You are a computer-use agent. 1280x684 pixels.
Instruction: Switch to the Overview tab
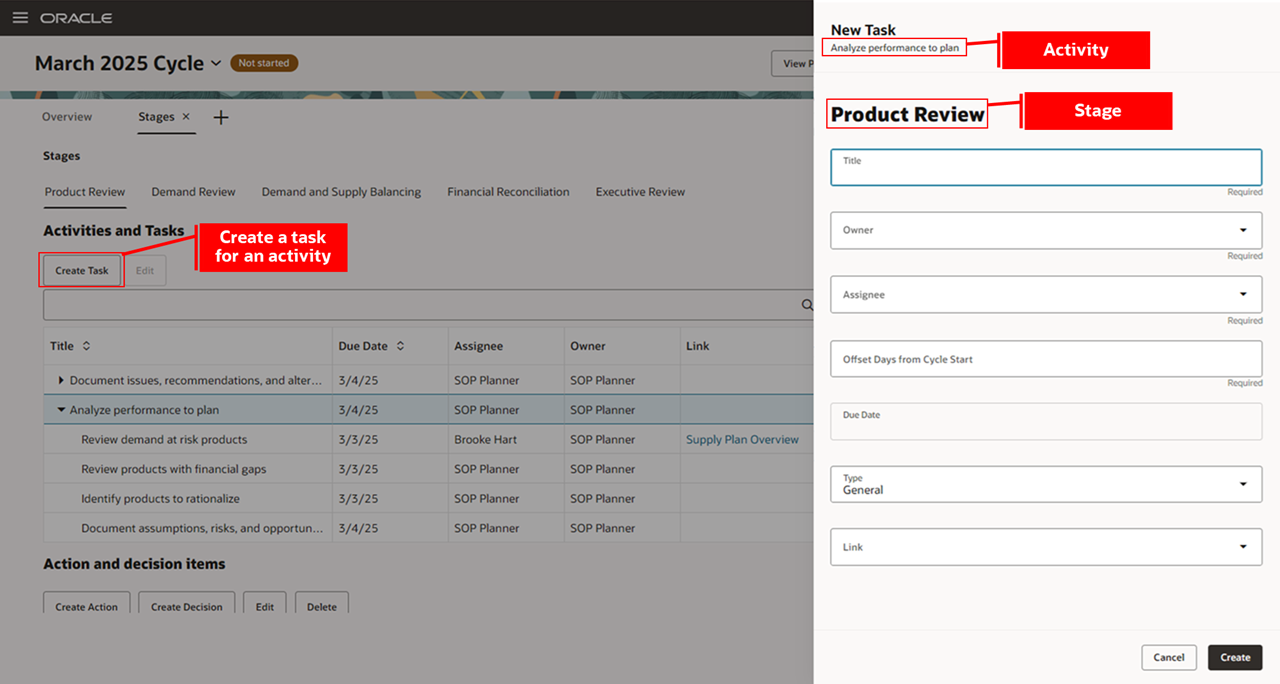pyautogui.click(x=67, y=117)
